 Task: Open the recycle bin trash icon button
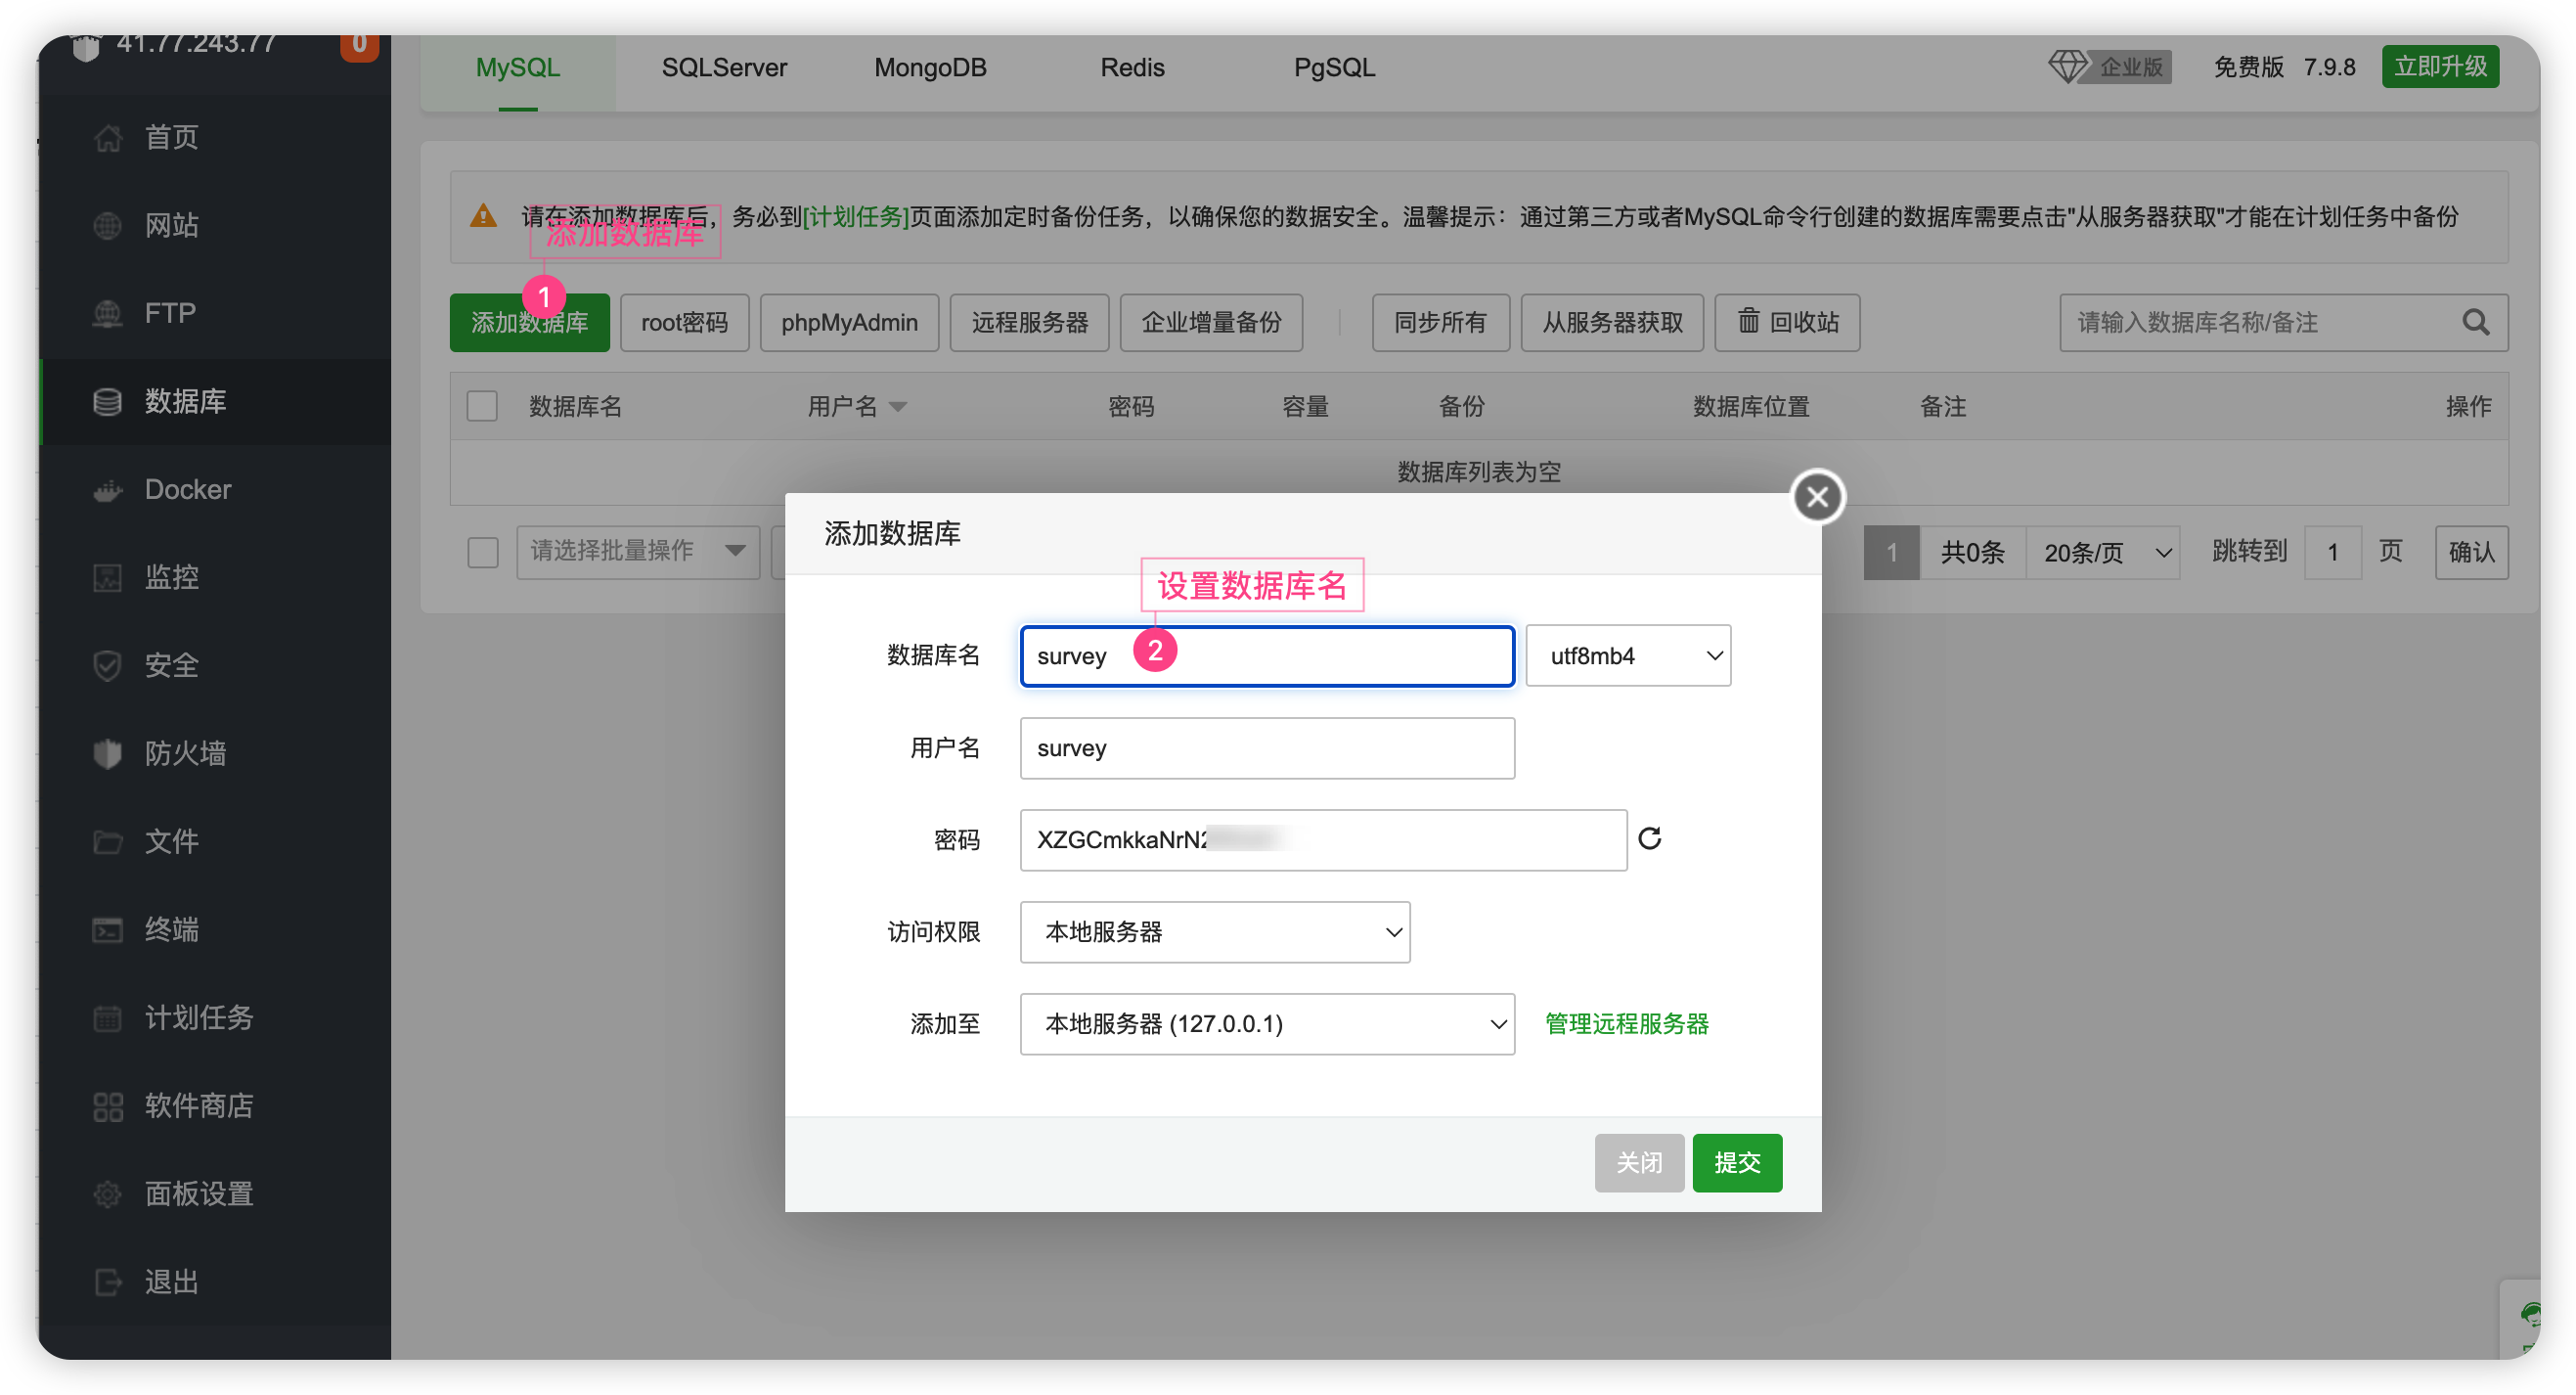1786,322
